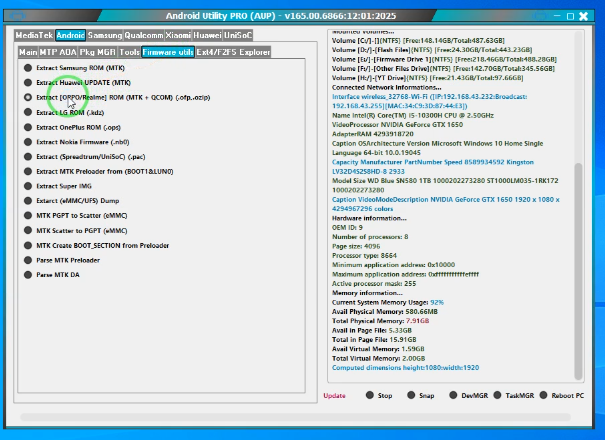
Task: Click 'Computed dimensions height:1080:width:1920' line
Action: click(x=406, y=367)
